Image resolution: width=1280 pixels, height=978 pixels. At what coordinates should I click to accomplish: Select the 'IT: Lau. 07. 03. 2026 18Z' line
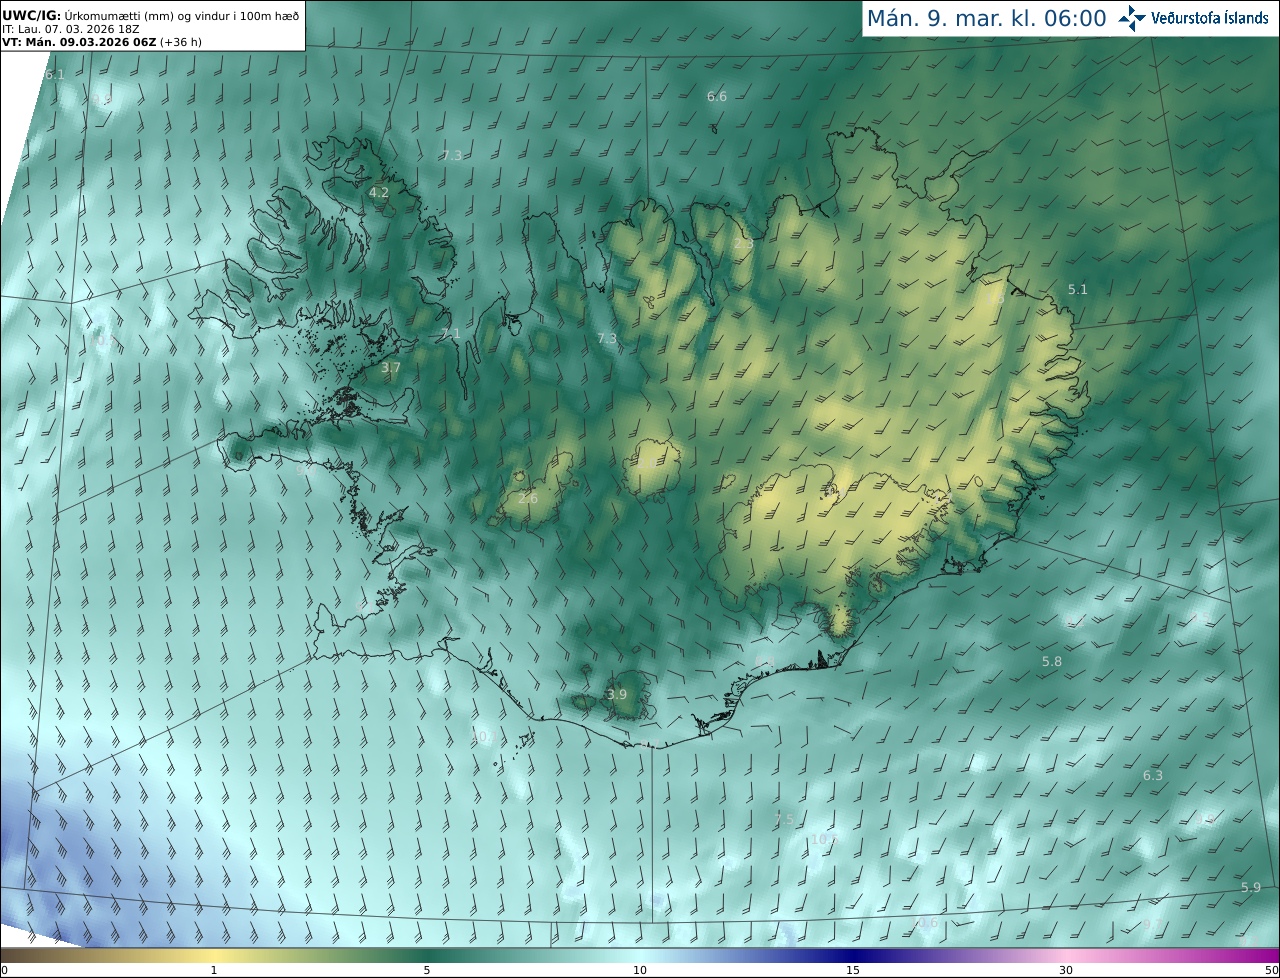[x=70, y=29]
